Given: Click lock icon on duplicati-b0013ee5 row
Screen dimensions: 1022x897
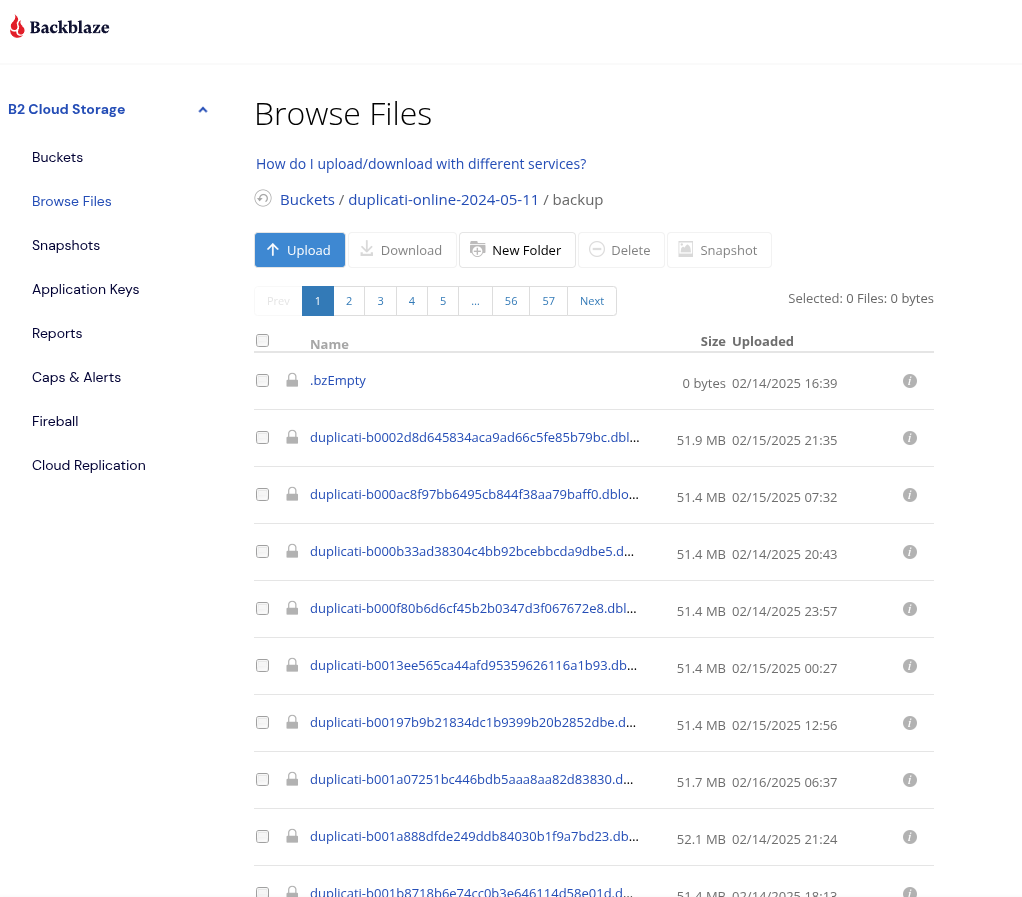Looking at the screenshot, I should [x=292, y=666].
